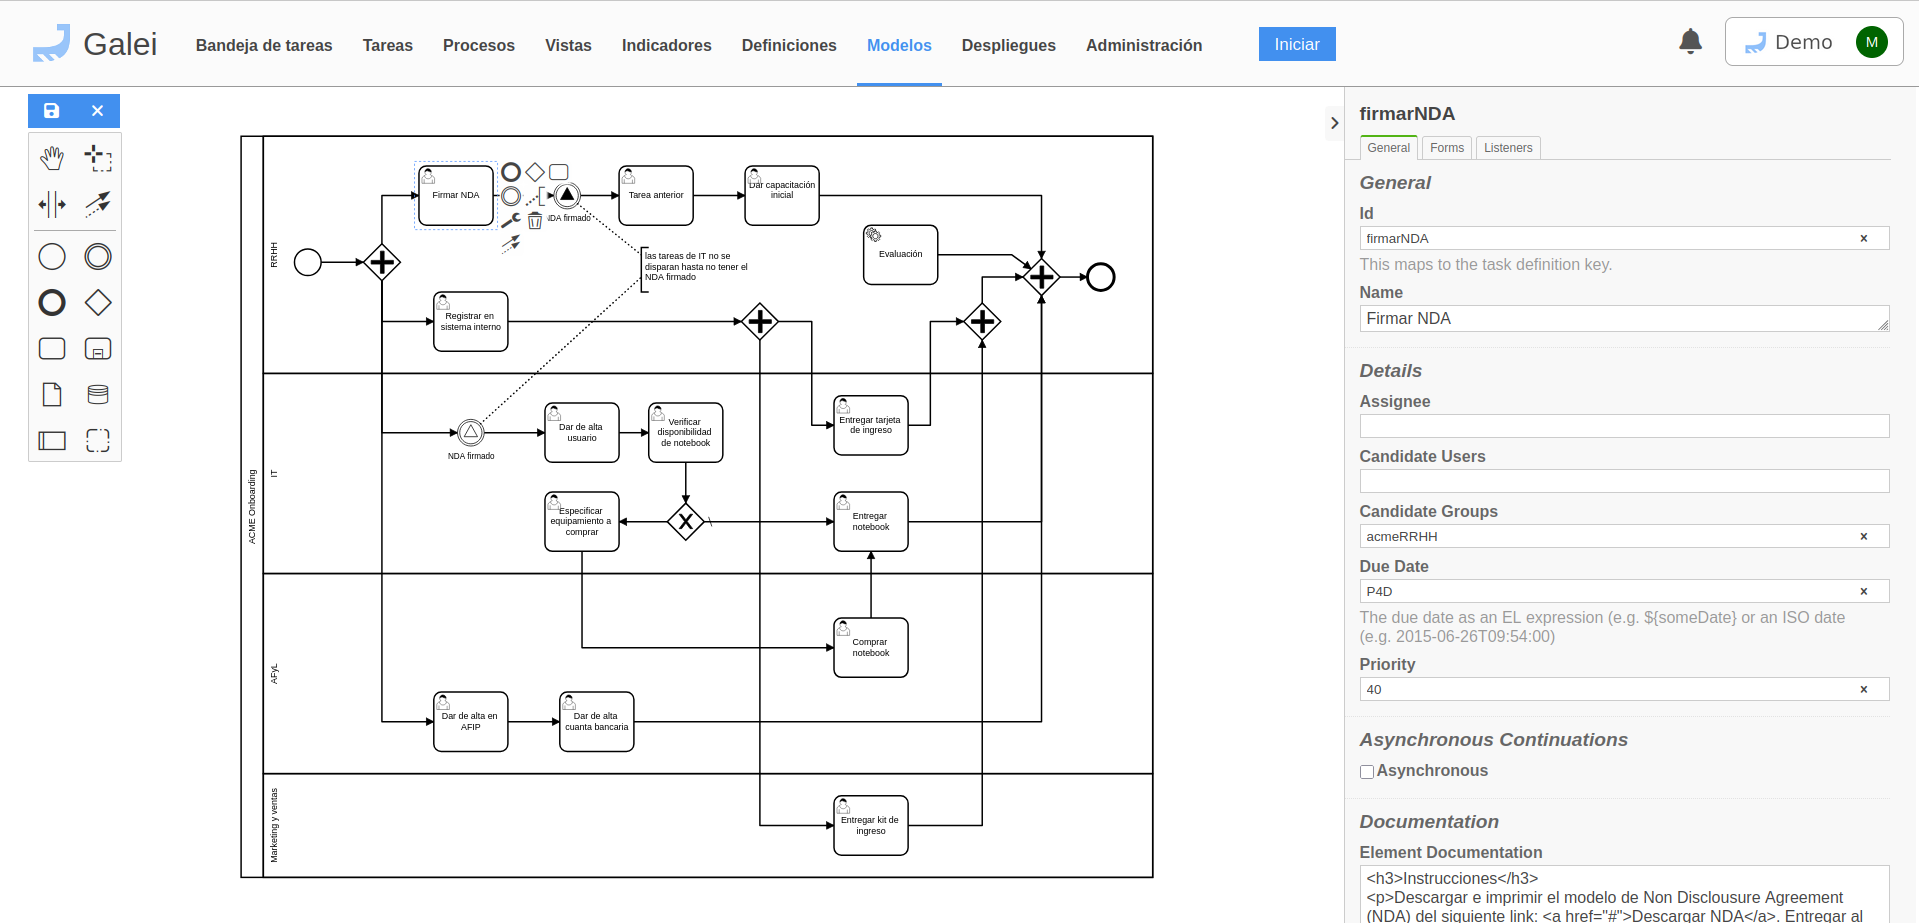
Task: Select the Create pool/participant tool
Action: point(52,440)
